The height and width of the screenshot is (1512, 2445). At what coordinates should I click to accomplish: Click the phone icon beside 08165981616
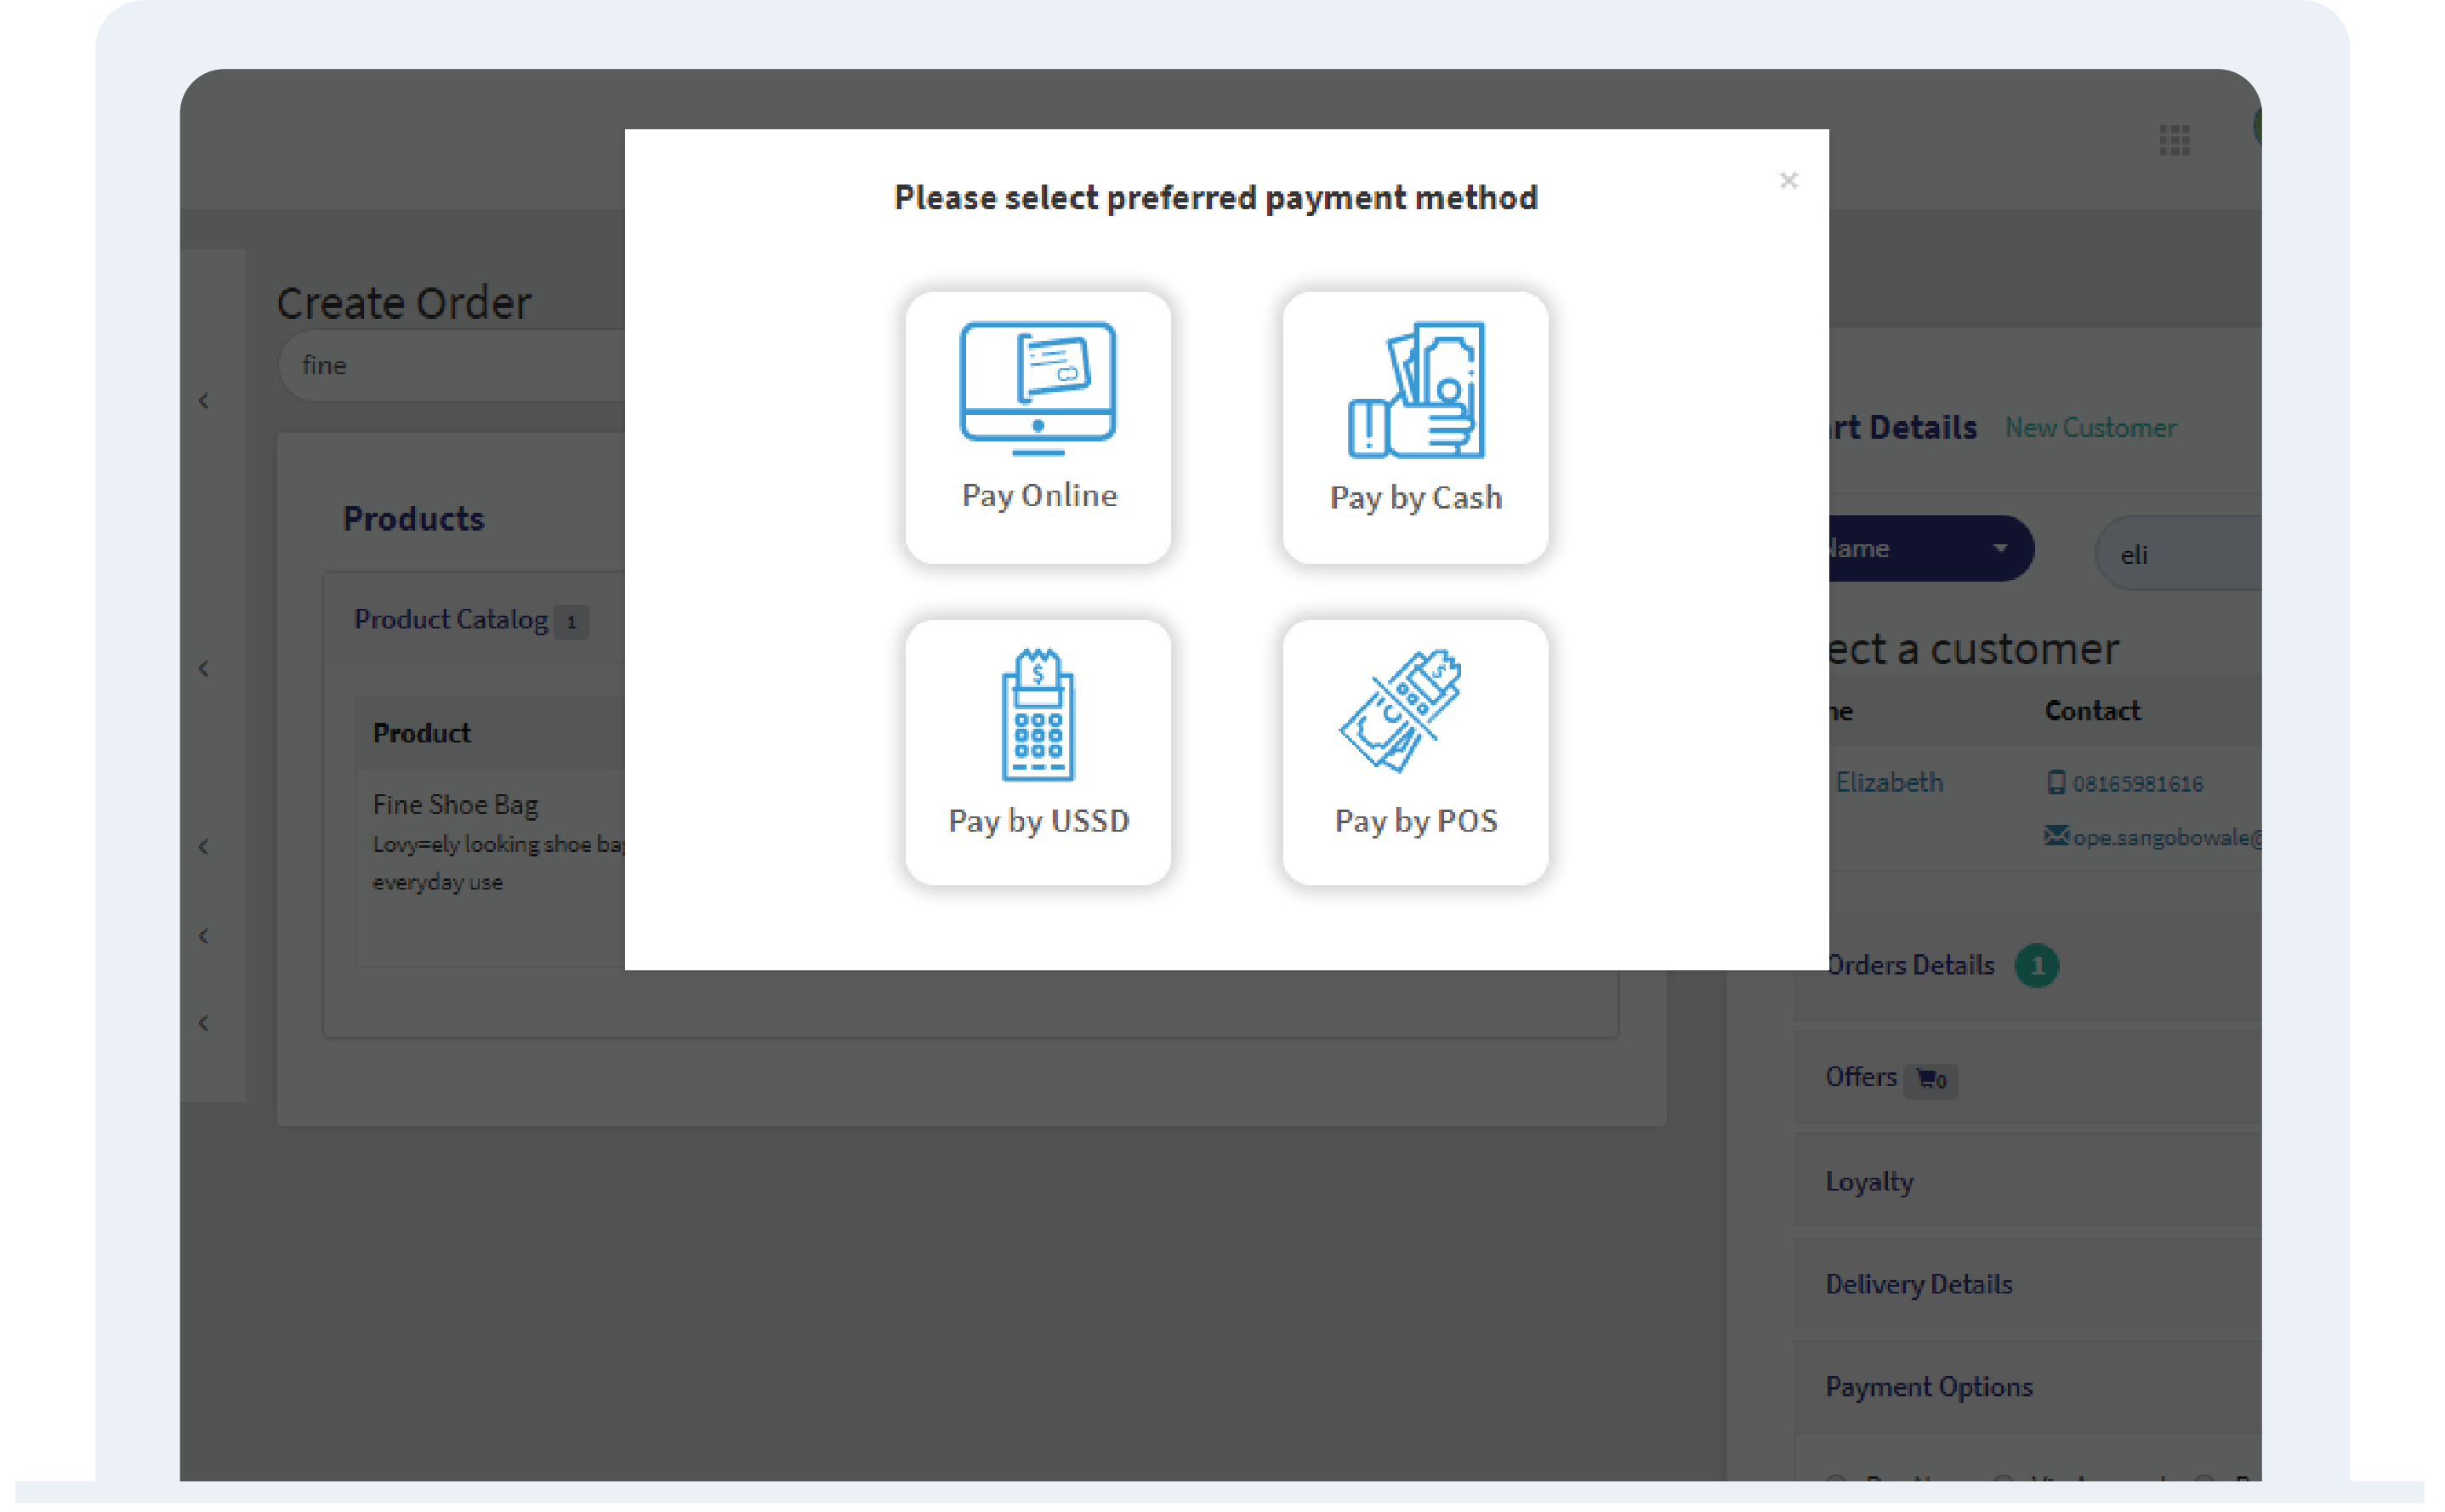(x=2055, y=783)
